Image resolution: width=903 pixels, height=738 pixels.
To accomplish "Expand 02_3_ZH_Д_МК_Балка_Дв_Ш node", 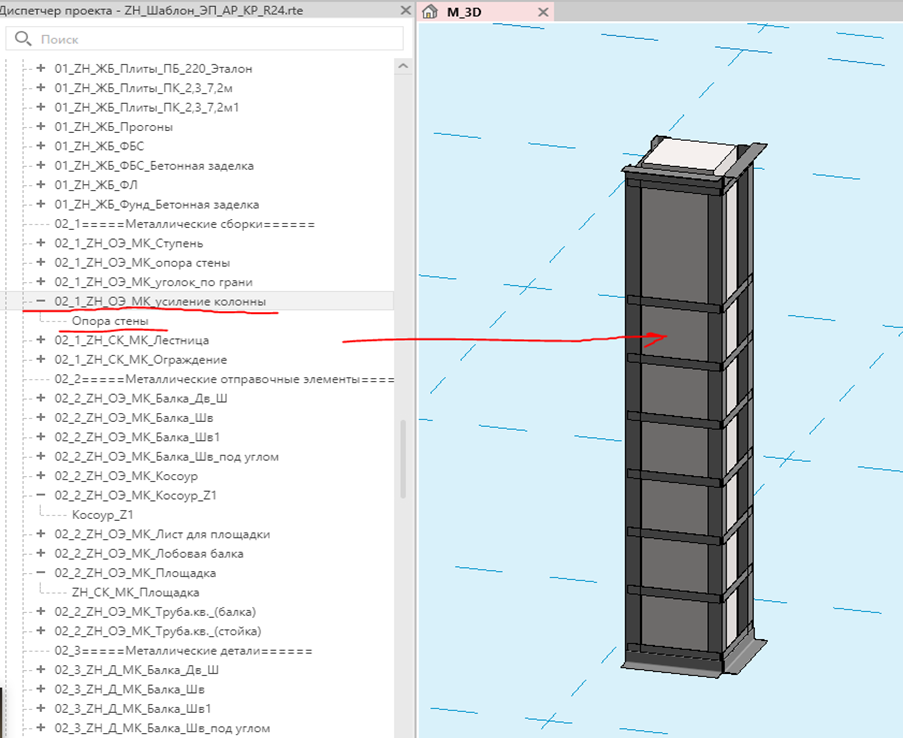I will (x=41, y=669).
